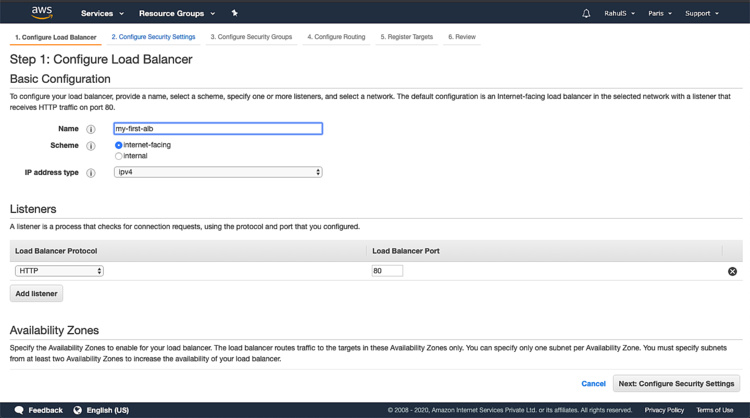Image resolution: width=750 pixels, height=418 pixels.
Task: Remove the HTTP listener with X icon
Action: (732, 271)
